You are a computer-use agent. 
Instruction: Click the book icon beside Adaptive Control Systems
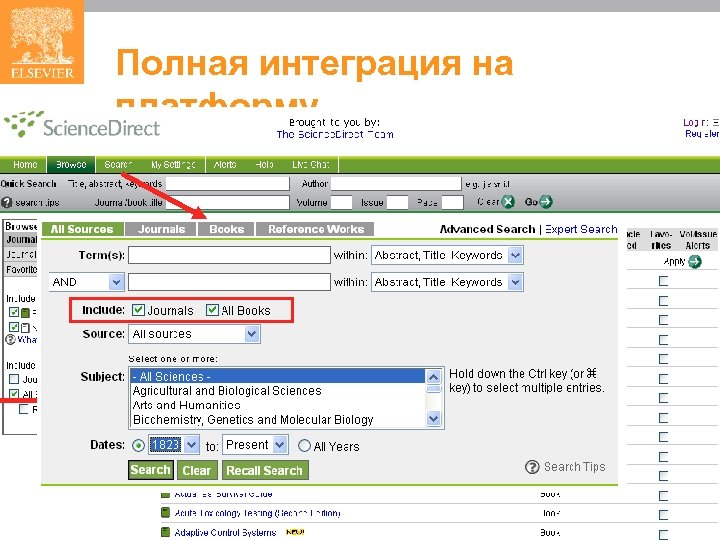click(x=165, y=532)
